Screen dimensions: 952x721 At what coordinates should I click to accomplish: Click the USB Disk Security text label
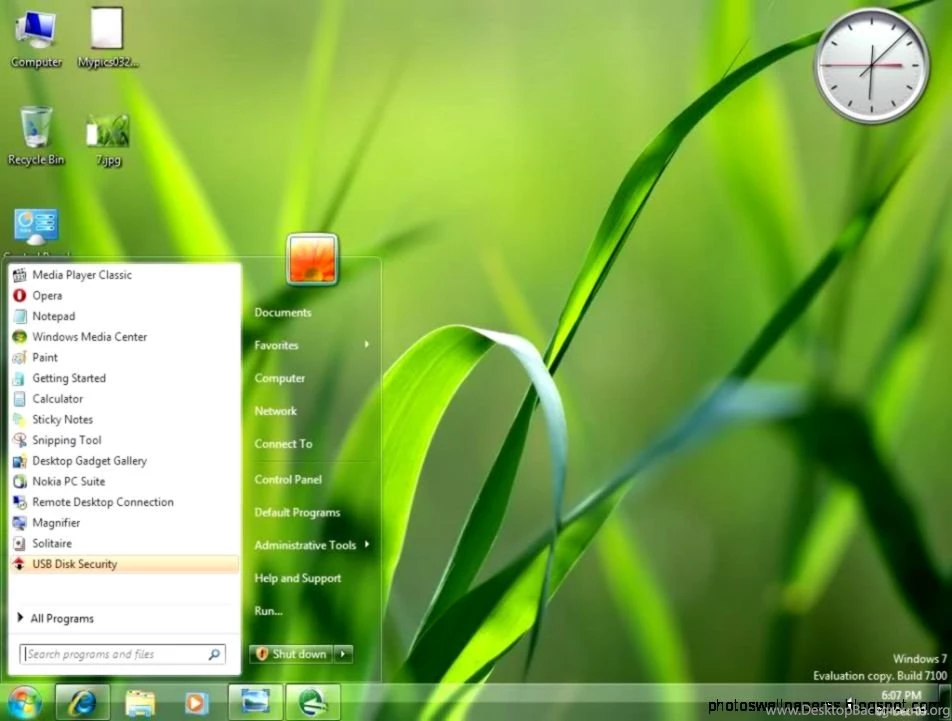(75, 564)
